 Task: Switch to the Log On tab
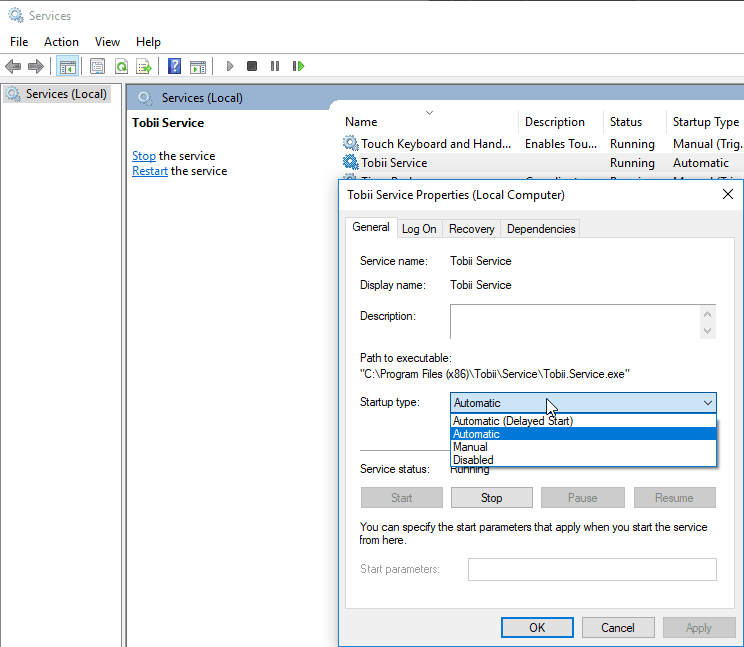pyautogui.click(x=419, y=229)
